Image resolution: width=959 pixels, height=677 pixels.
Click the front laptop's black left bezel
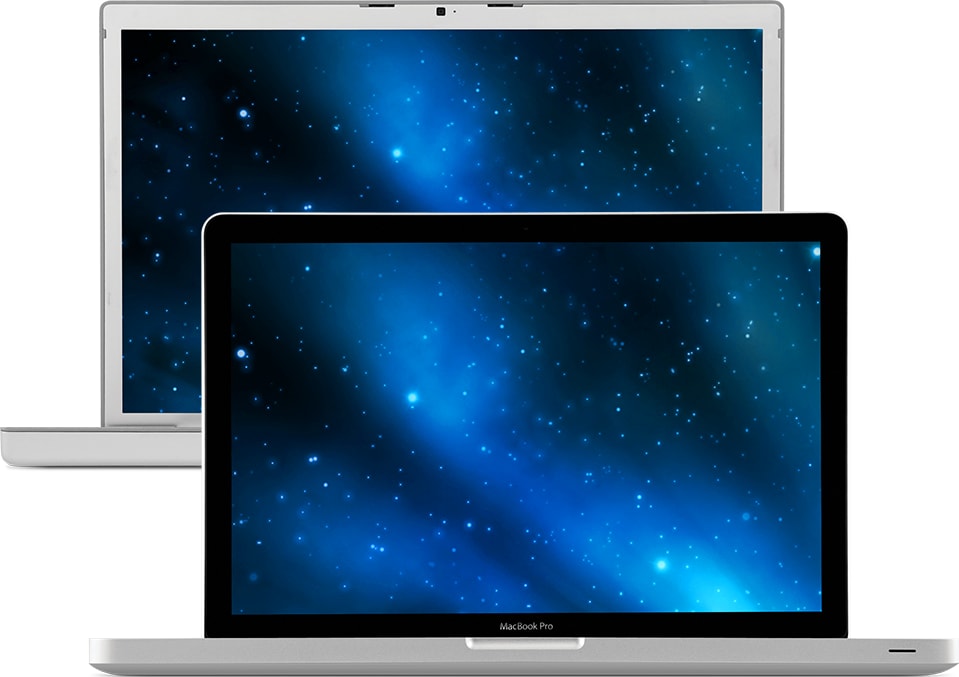coord(217,430)
